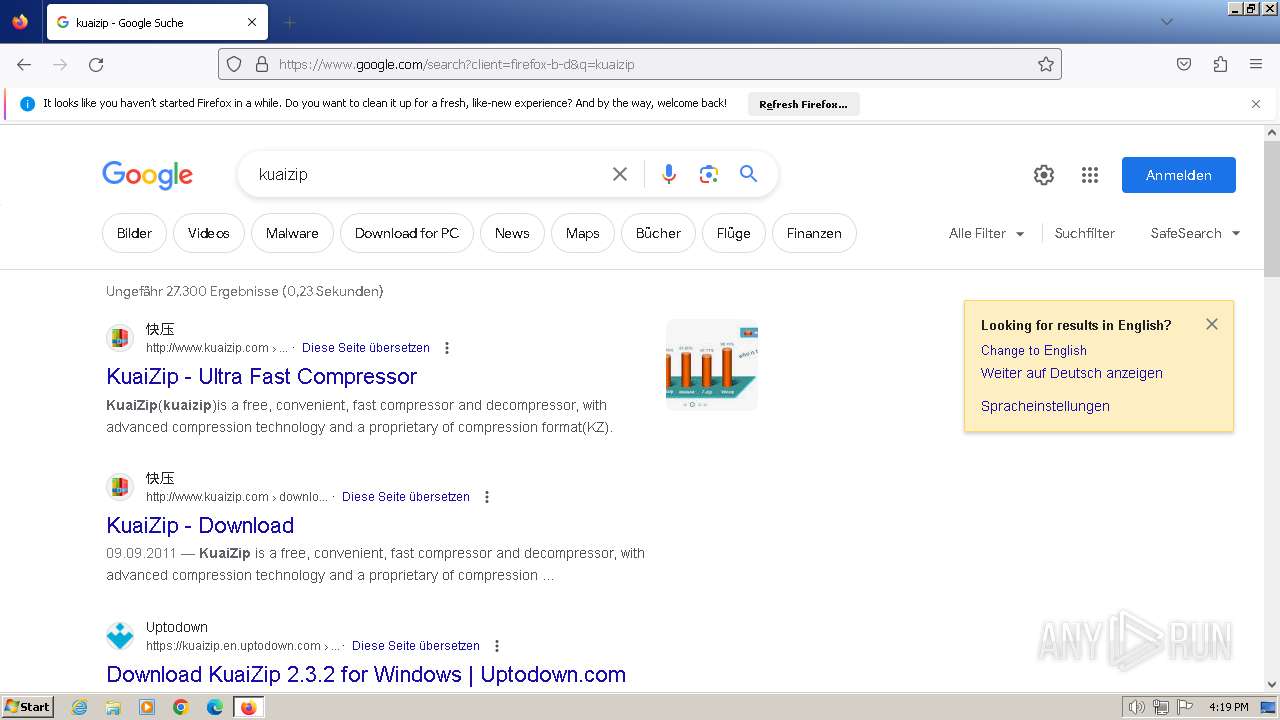Open options menu for Uptodown result
1280x720 pixels.
pos(497,646)
